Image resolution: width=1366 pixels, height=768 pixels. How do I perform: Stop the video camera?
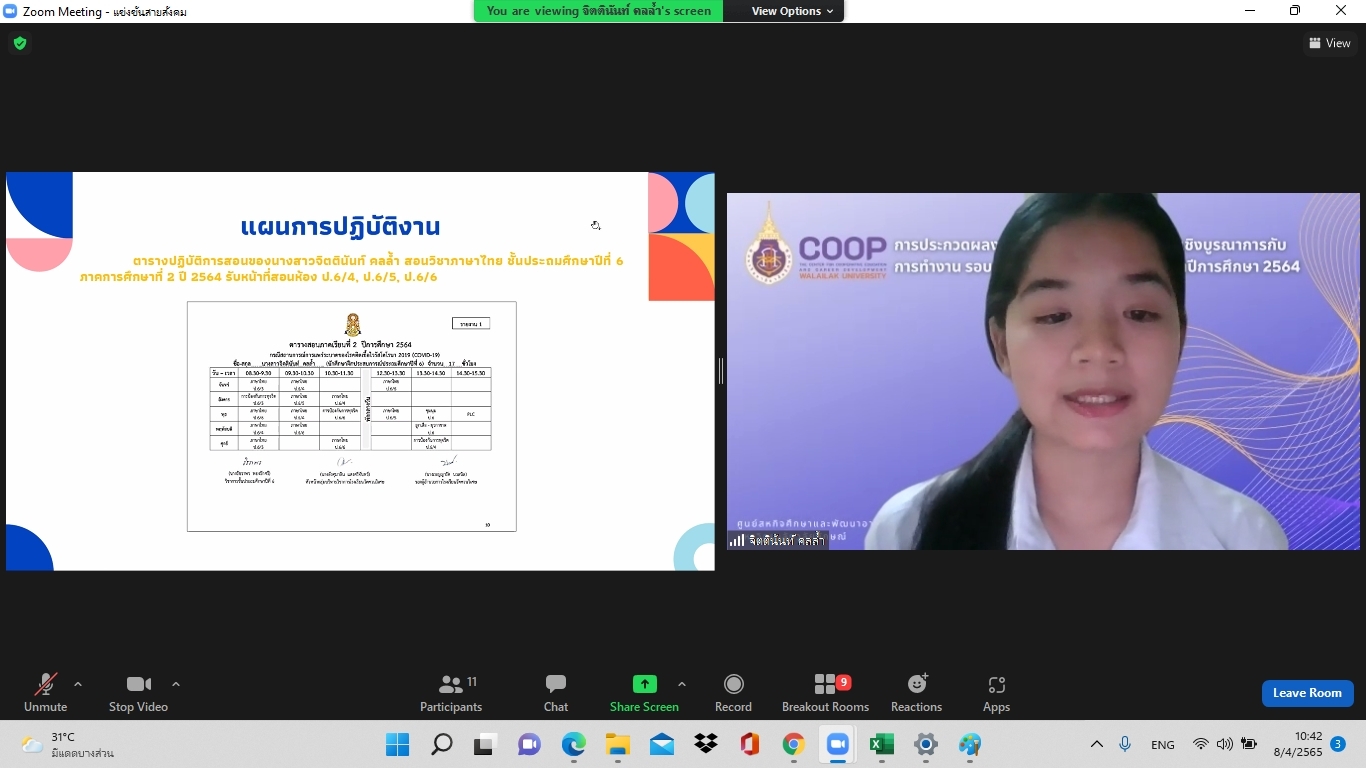[138, 693]
